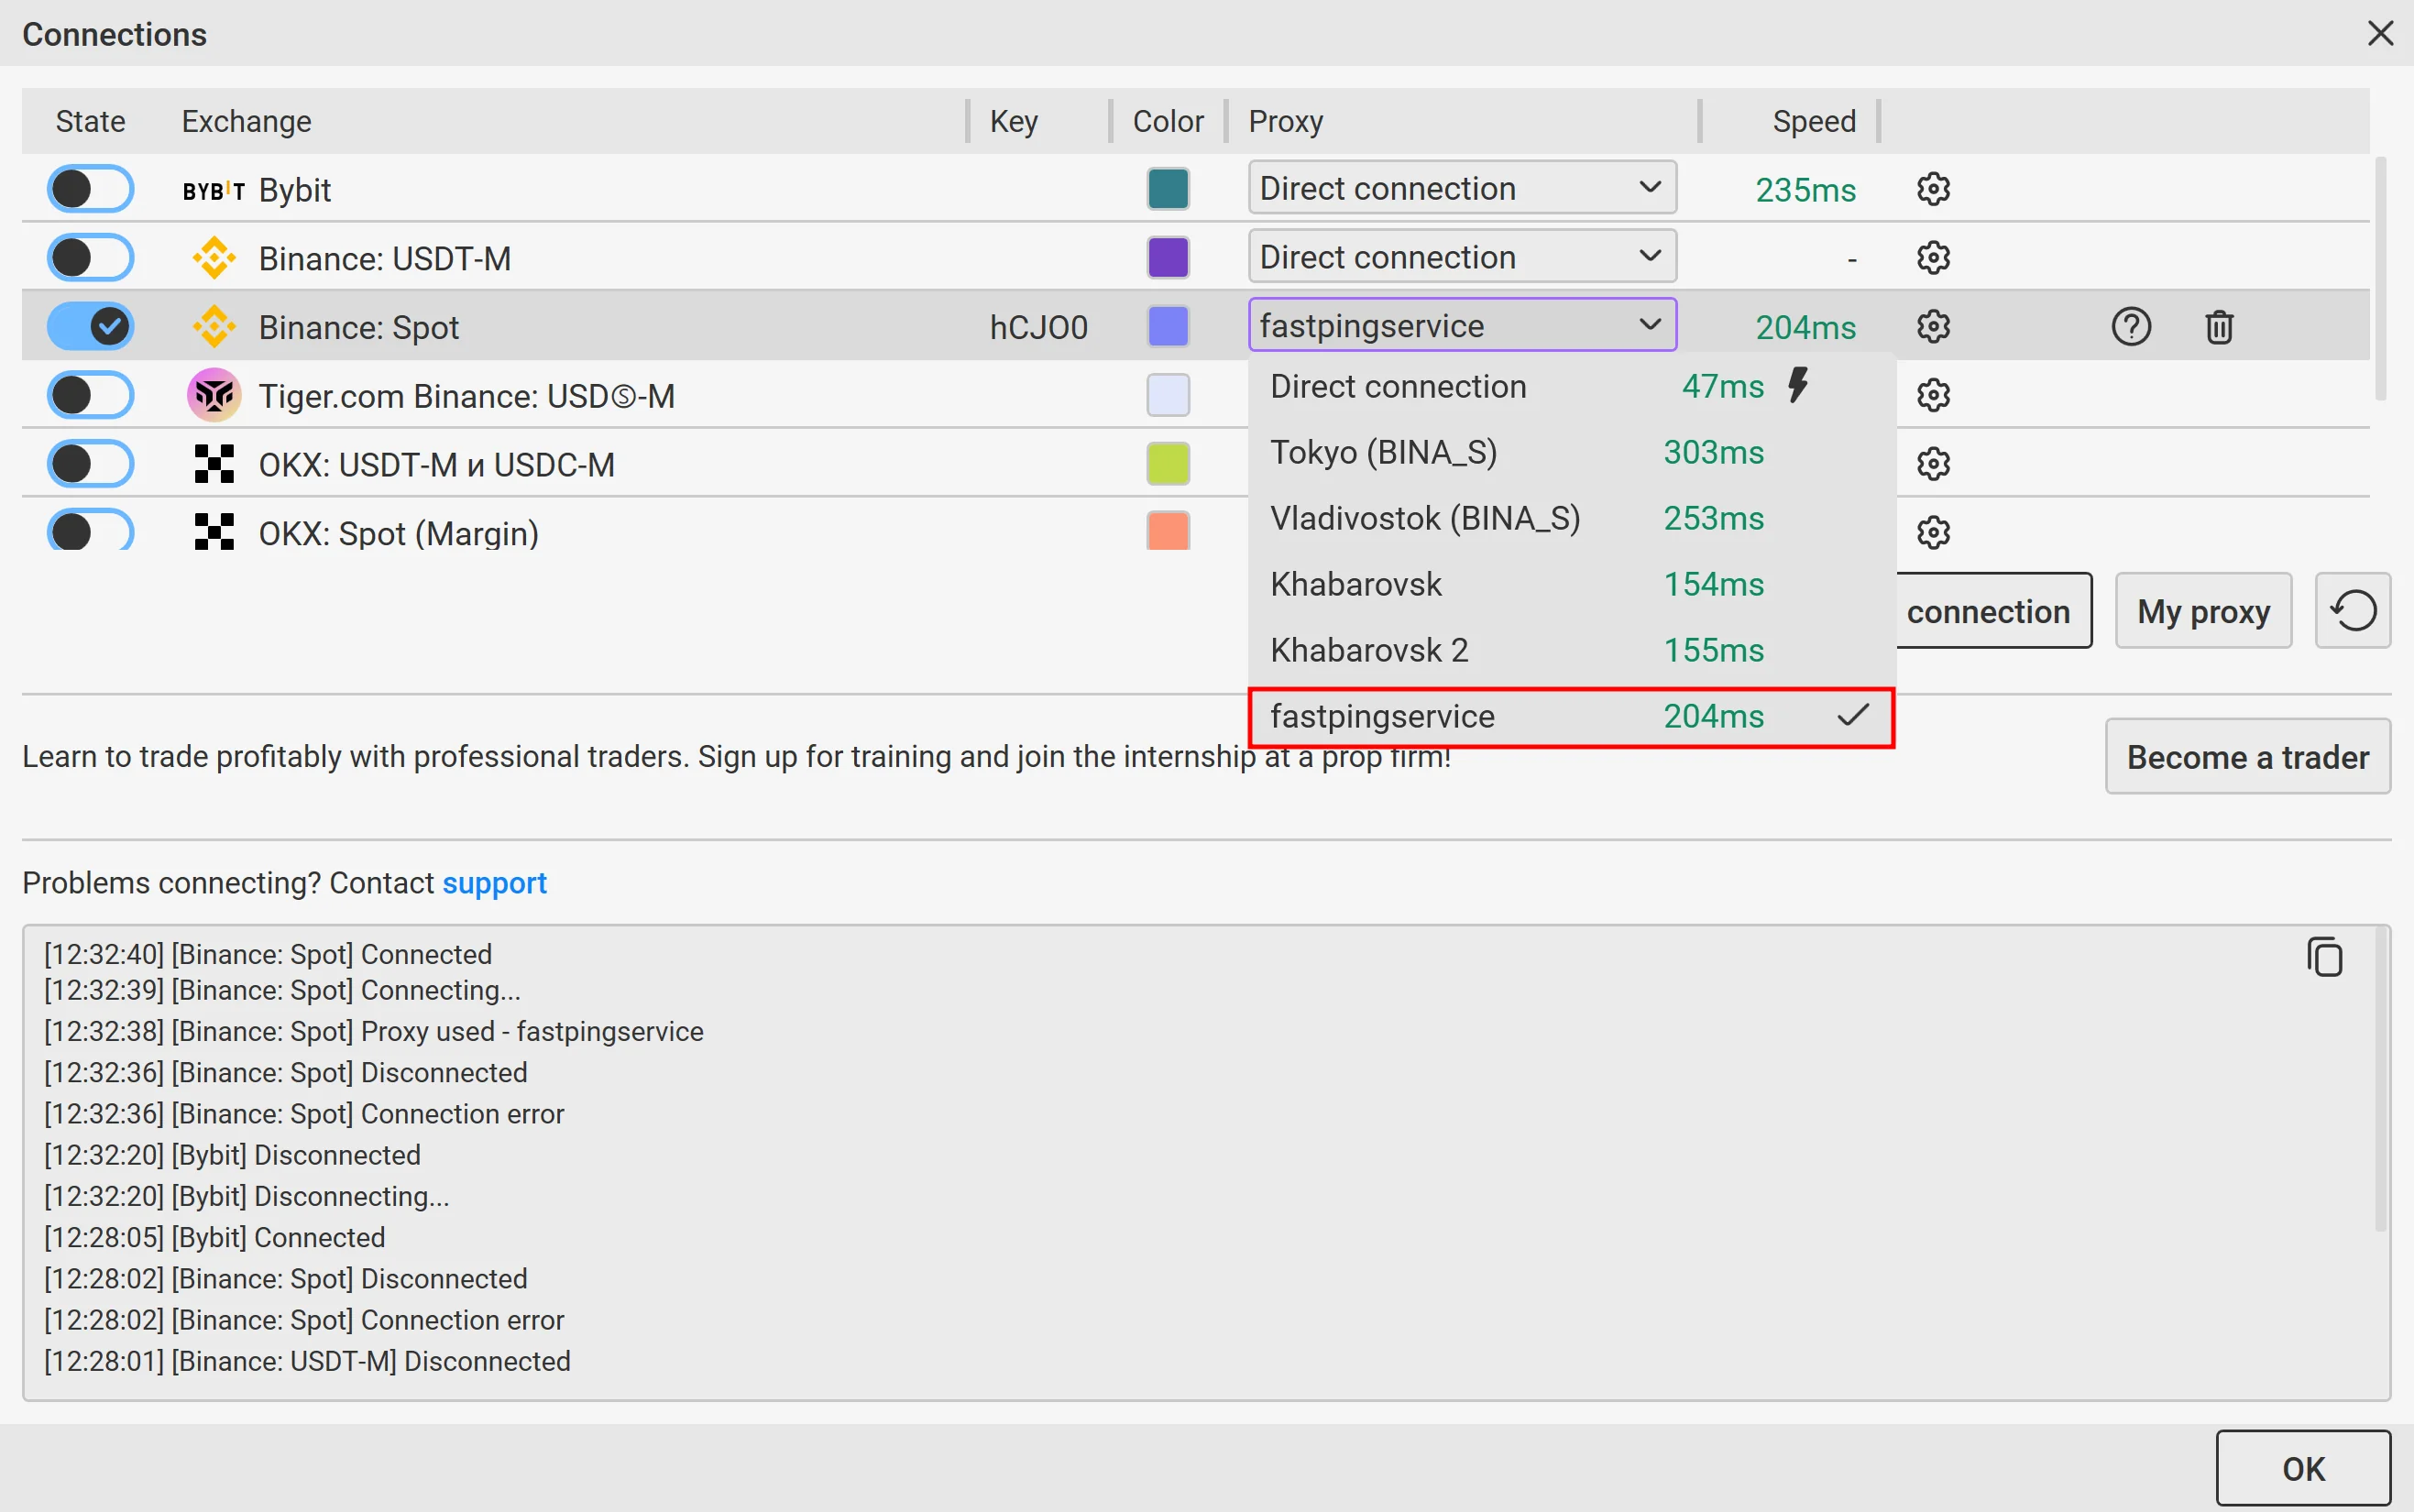The image size is (2414, 1512).
Task: Collapse the fastpingservice proxy dropdown
Action: pos(1461,326)
